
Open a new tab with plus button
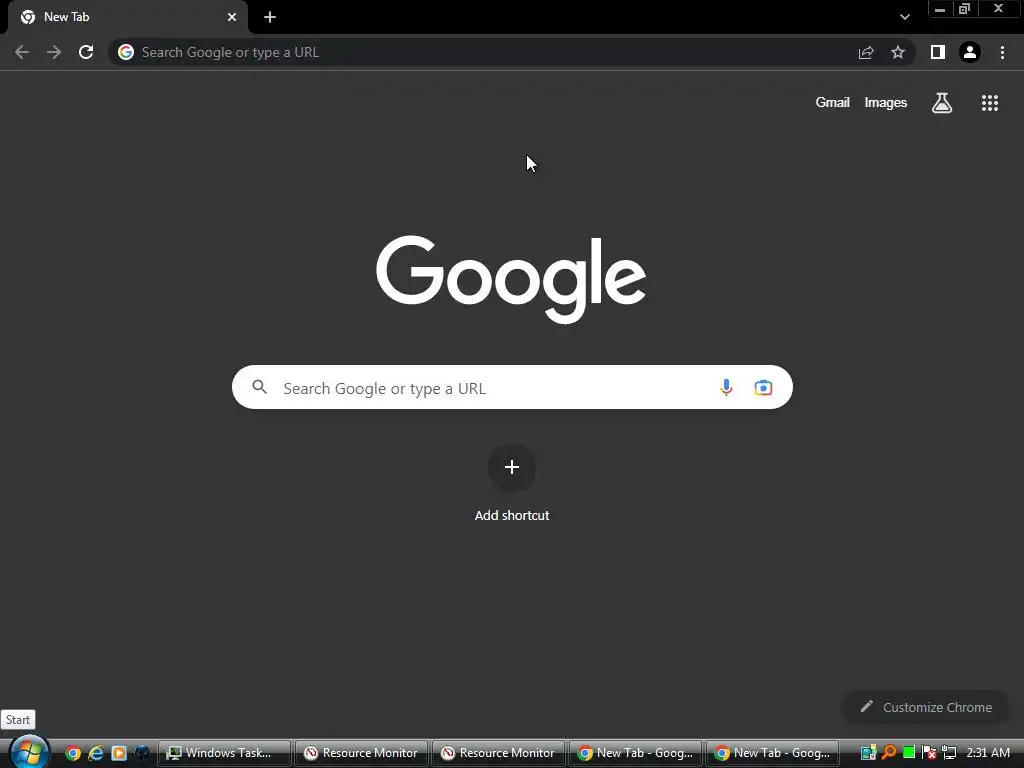point(270,17)
